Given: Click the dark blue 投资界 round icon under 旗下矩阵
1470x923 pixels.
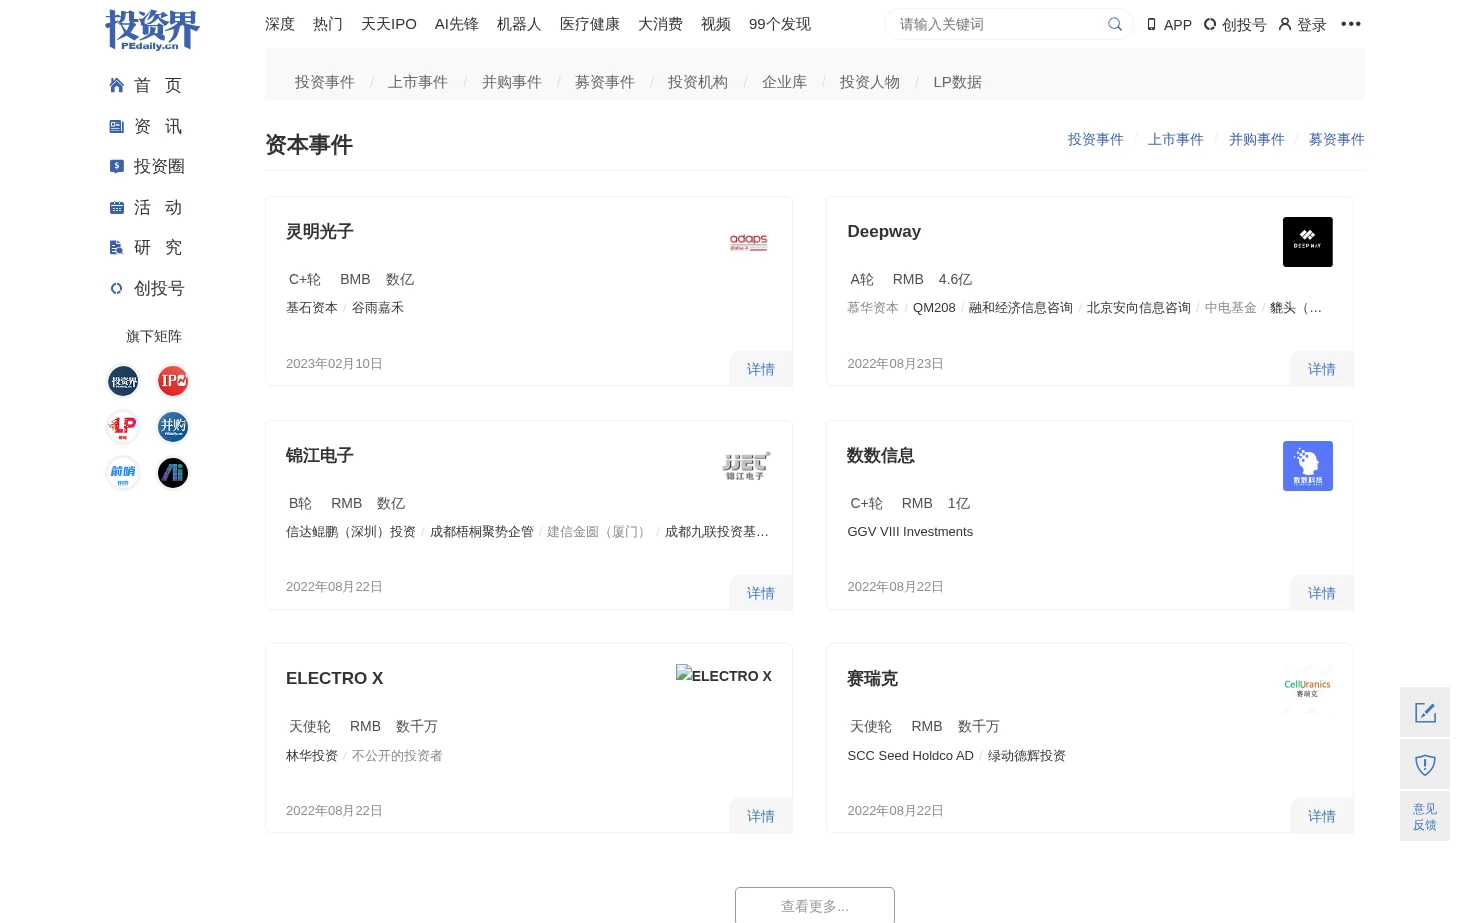Looking at the screenshot, I should pos(123,381).
